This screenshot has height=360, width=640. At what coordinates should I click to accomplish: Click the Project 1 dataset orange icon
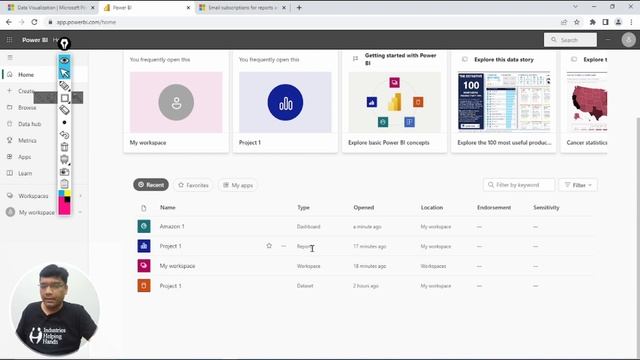click(x=144, y=286)
